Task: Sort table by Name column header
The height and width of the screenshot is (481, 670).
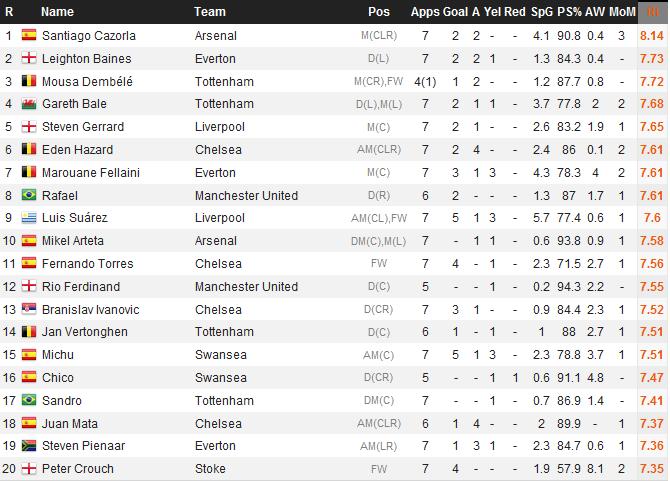Action: pos(57,12)
